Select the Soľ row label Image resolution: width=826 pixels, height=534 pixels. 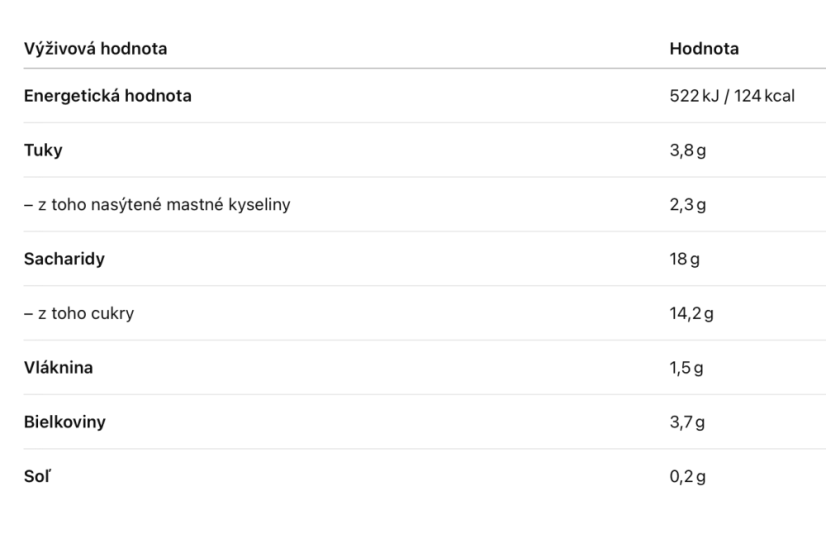[37, 476]
